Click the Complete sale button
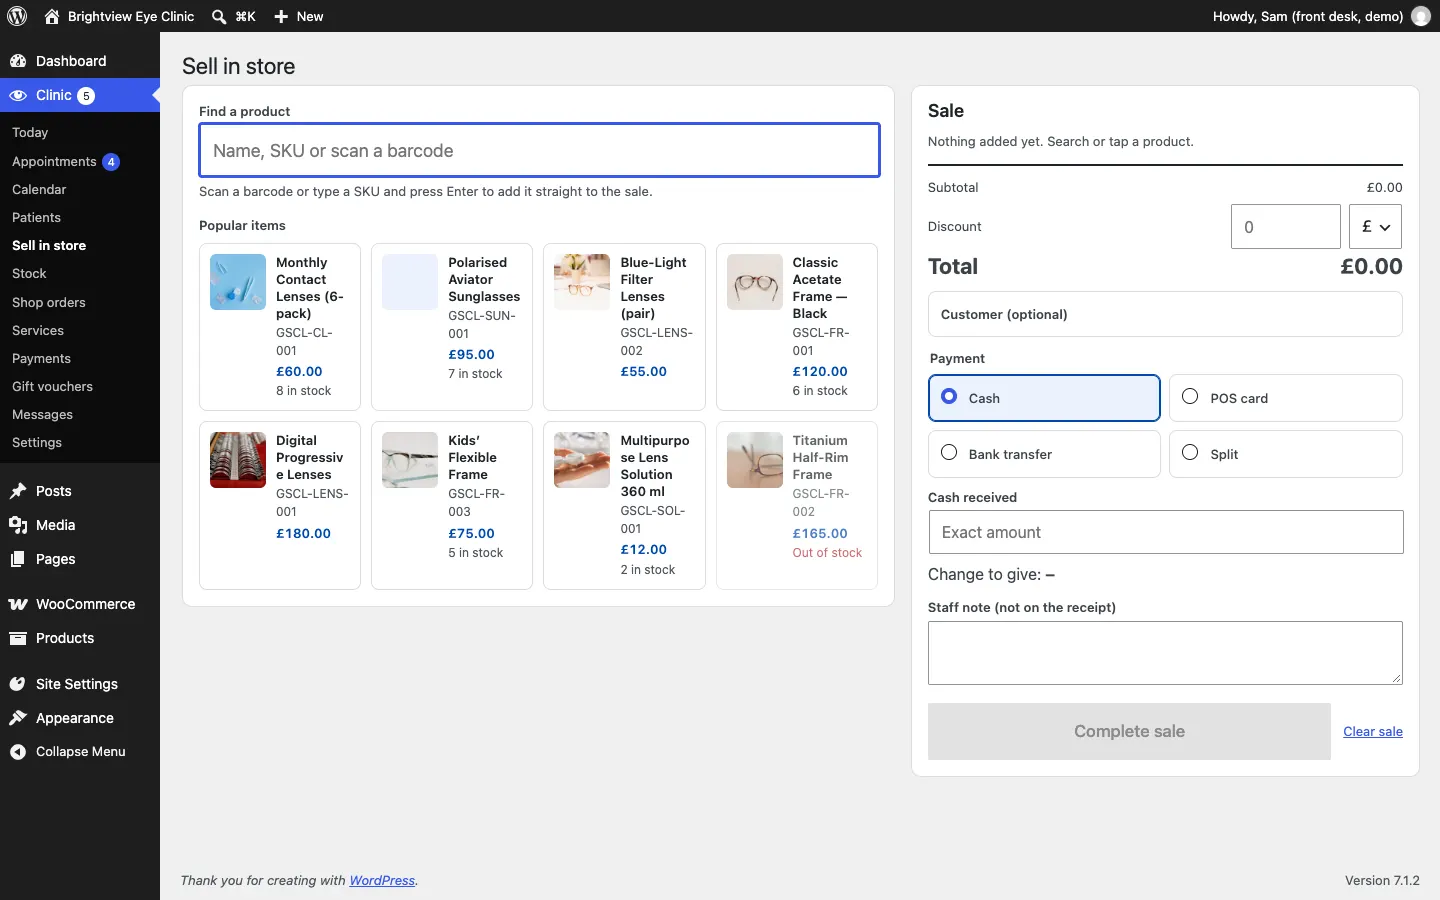Viewport: 1440px width, 900px height. coord(1129,732)
